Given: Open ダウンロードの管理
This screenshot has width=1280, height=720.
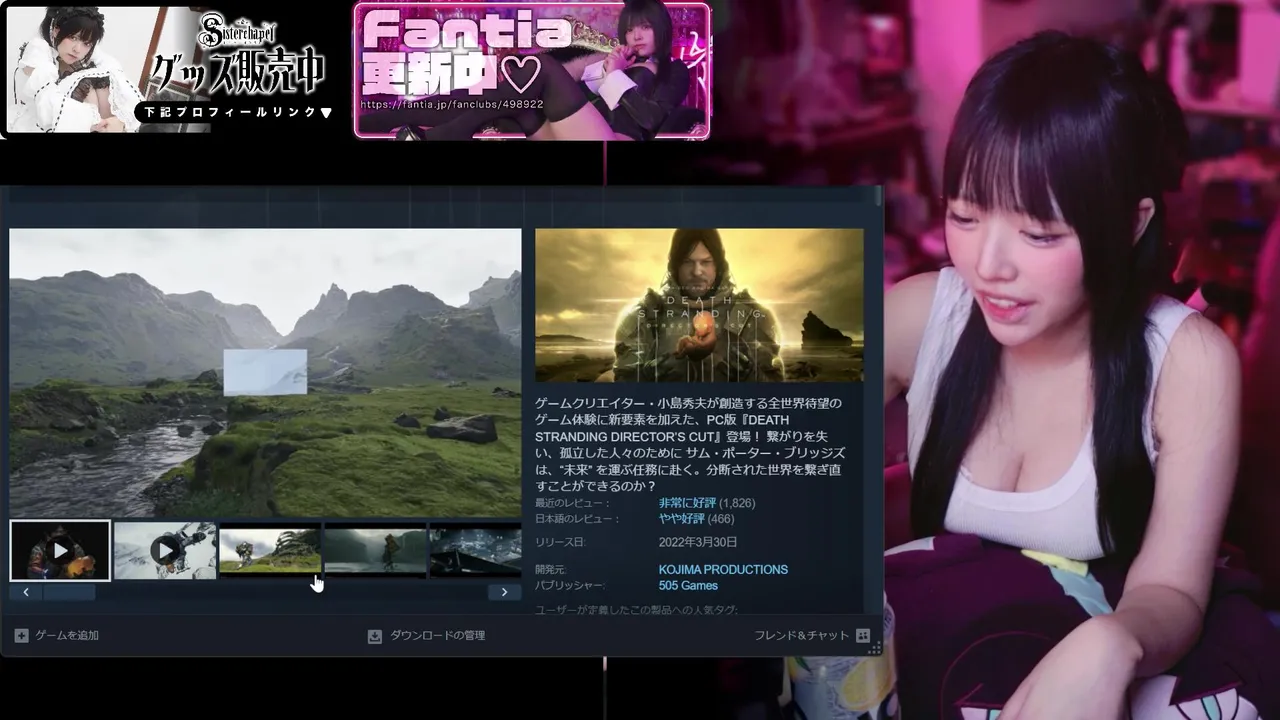Looking at the screenshot, I should (x=437, y=635).
